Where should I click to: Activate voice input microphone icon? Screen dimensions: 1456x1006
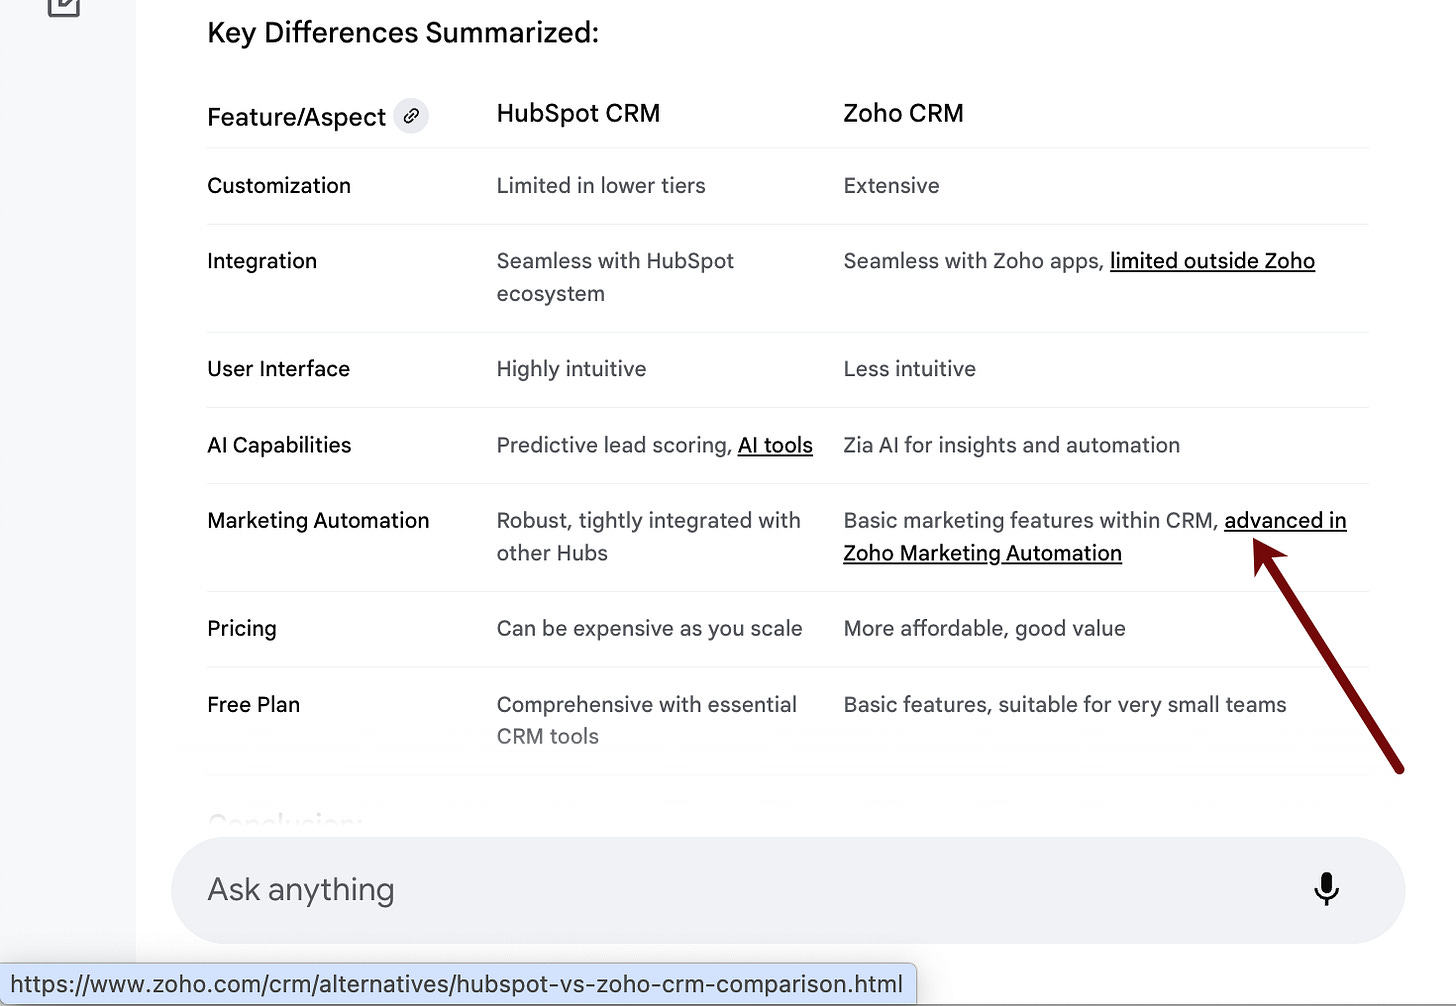click(1326, 889)
